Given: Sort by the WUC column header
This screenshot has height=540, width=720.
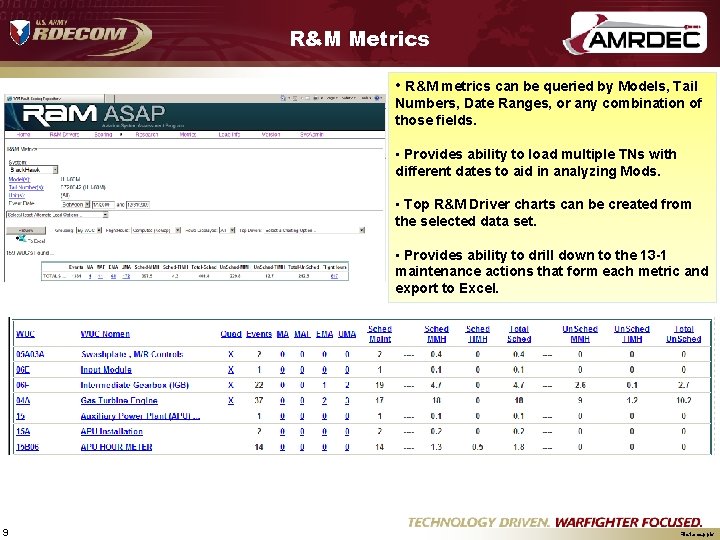Looking at the screenshot, I should 25,334.
